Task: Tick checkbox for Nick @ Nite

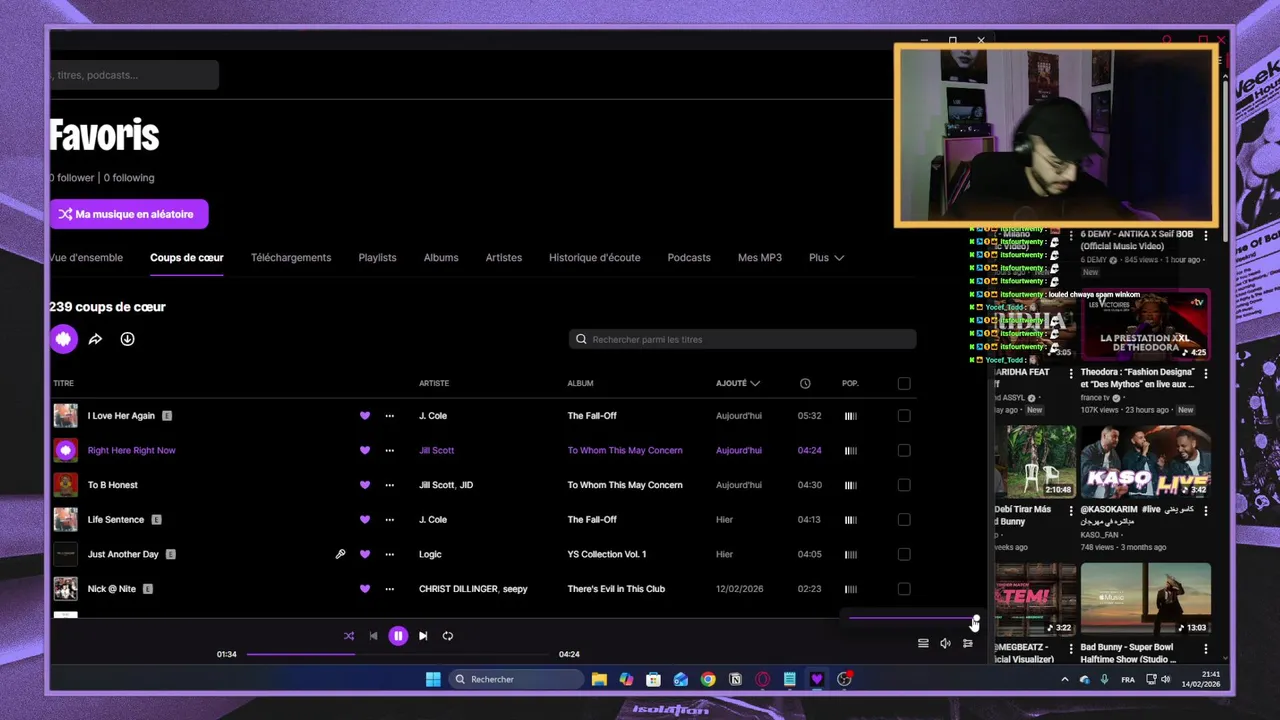Action: pyautogui.click(x=904, y=589)
